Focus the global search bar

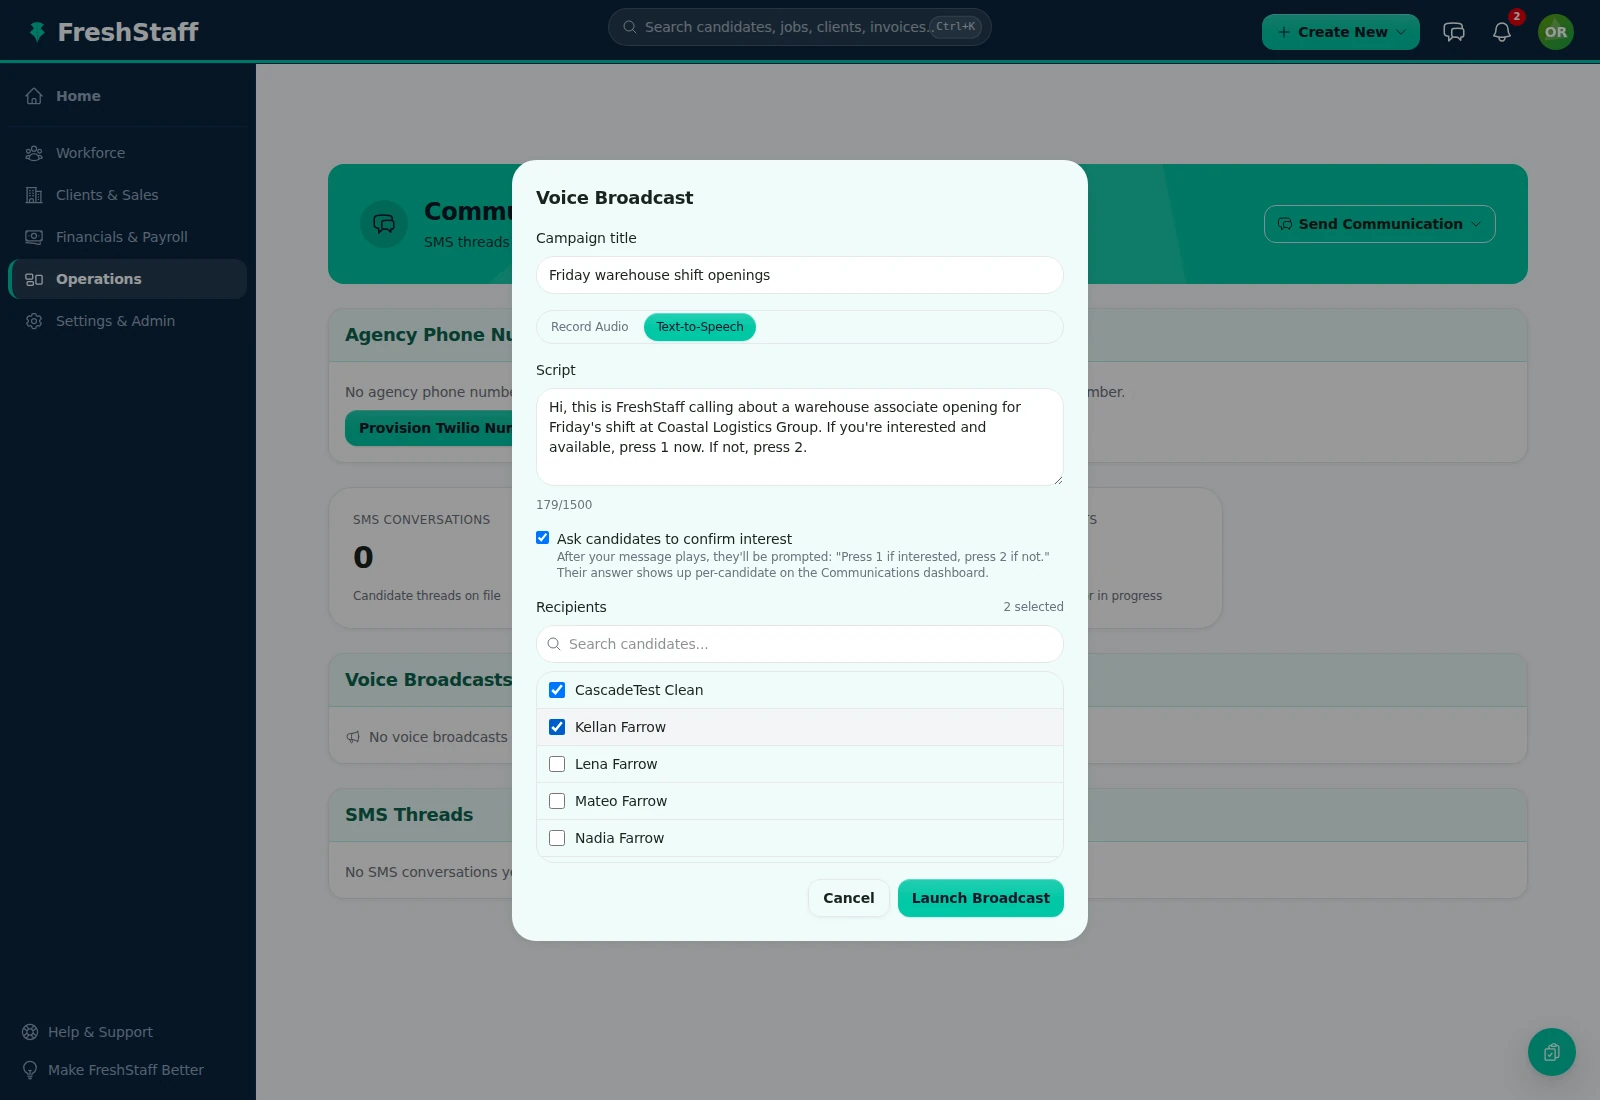click(x=800, y=27)
